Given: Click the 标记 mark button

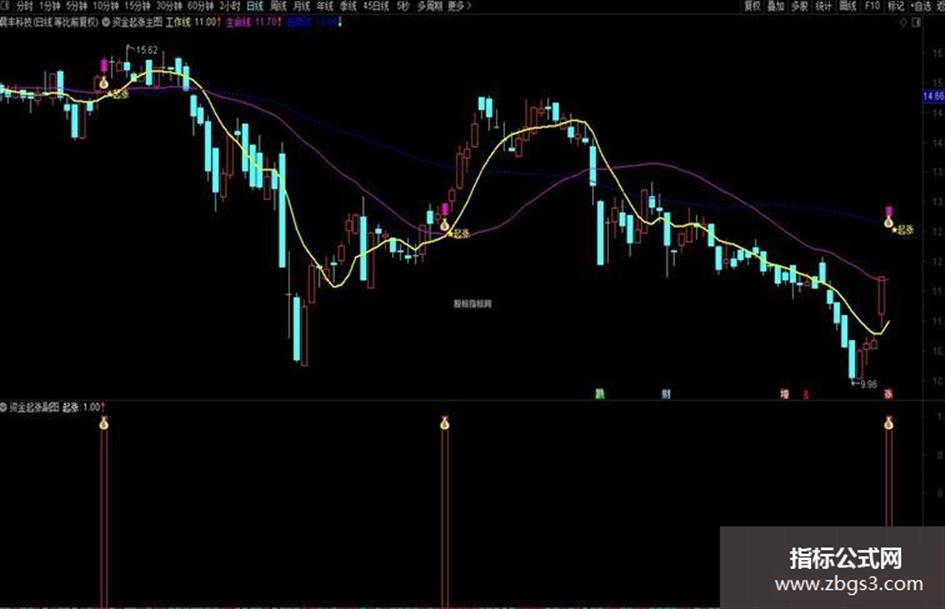Looking at the screenshot, I should point(896,6).
